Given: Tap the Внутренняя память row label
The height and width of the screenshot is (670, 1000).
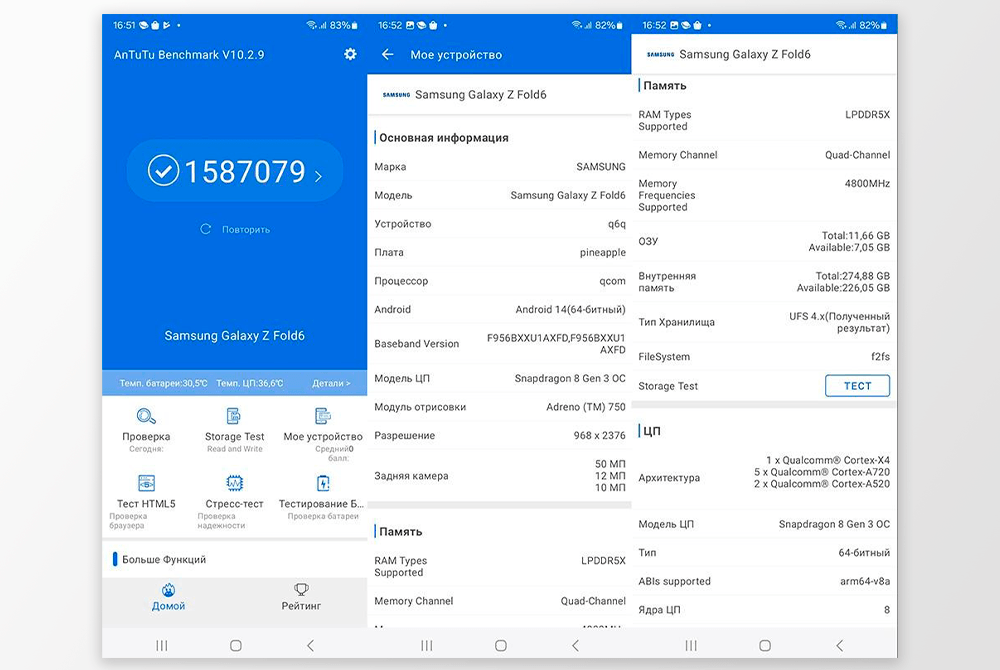Looking at the screenshot, I should (x=667, y=282).
